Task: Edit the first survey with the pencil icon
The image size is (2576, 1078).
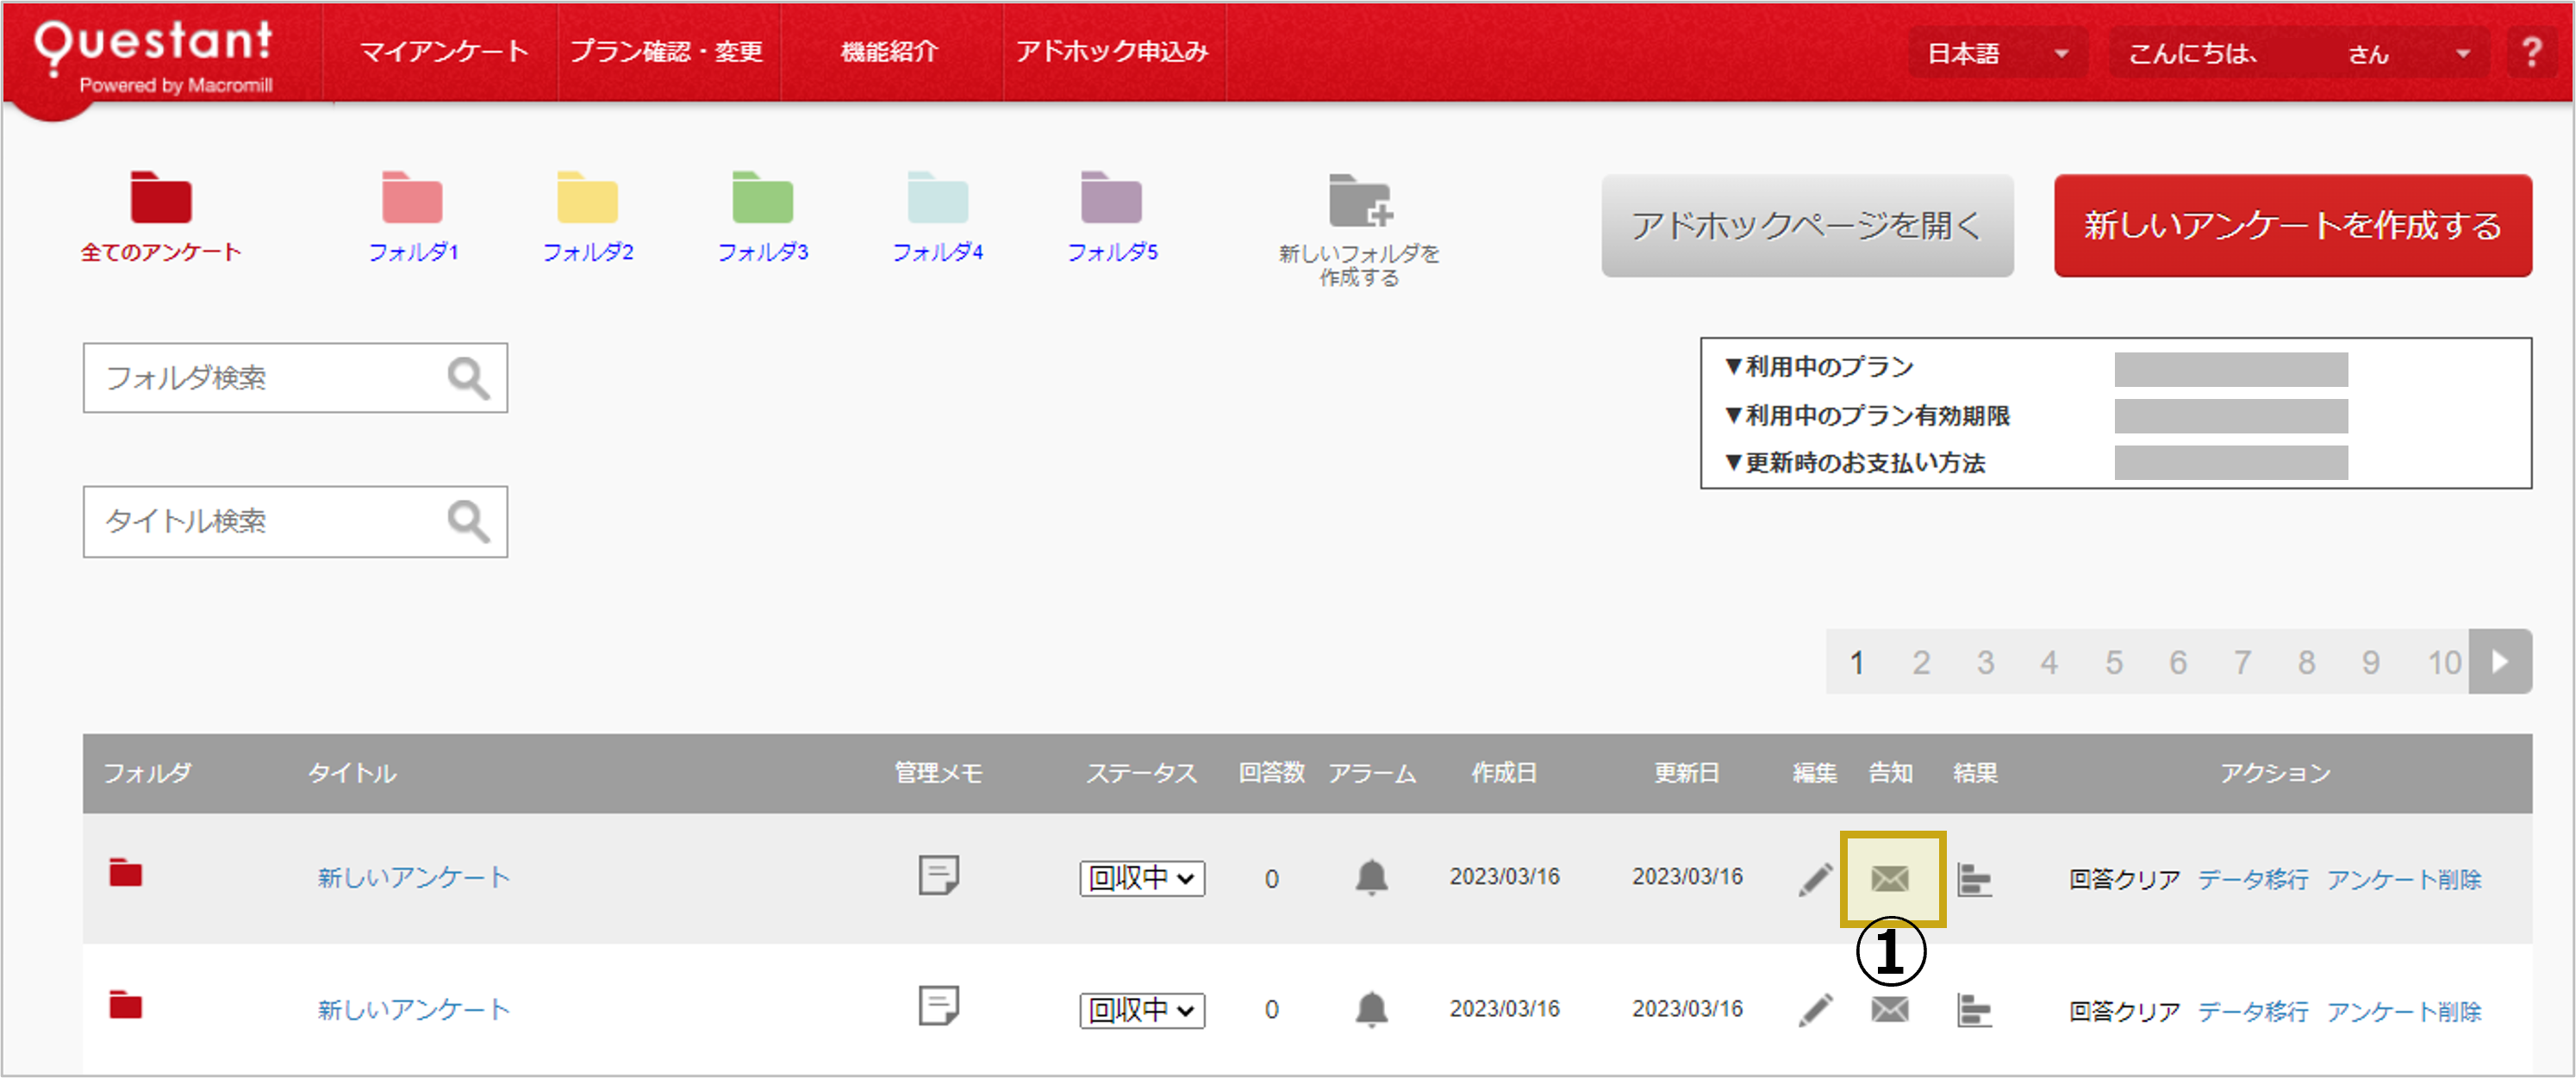Action: 1815,879
